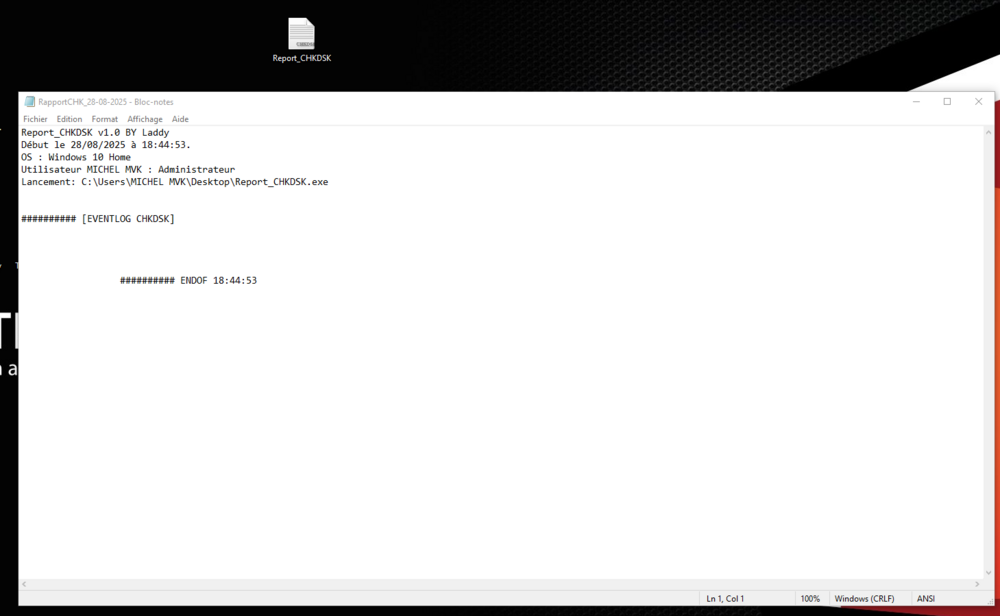
Task: Open the Edition menu
Action: 69,119
